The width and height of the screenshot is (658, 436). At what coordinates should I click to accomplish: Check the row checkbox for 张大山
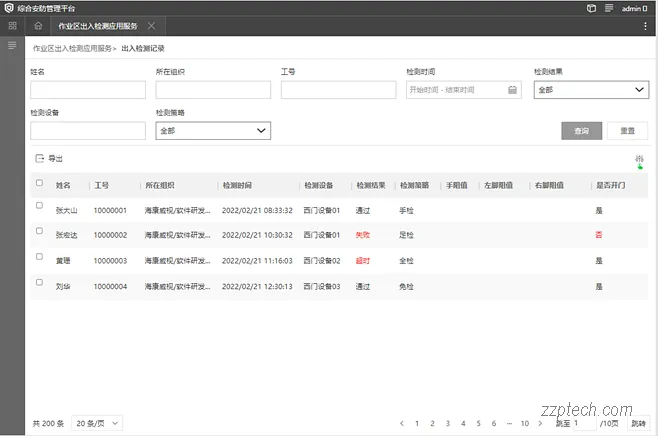pos(39,206)
